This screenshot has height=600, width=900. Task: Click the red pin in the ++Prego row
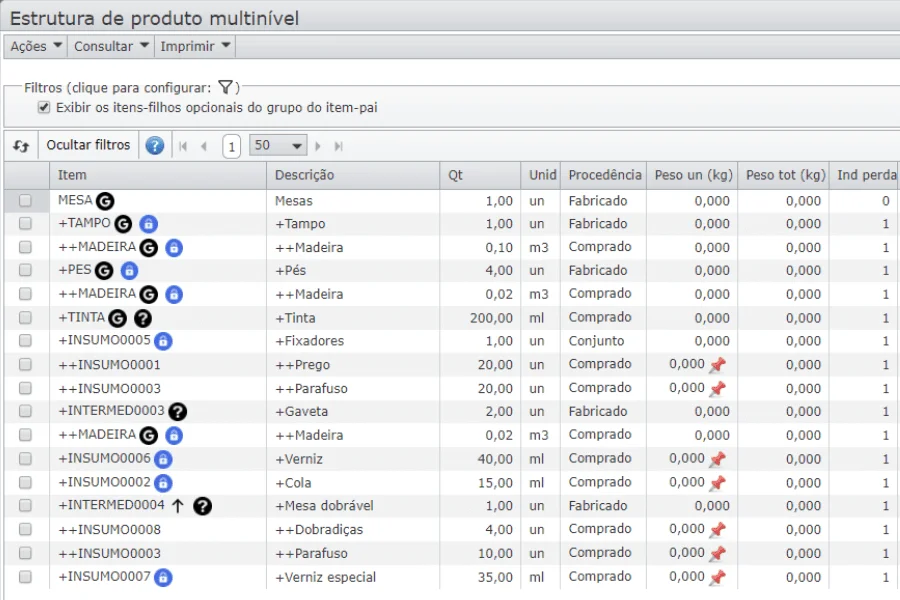point(717,365)
